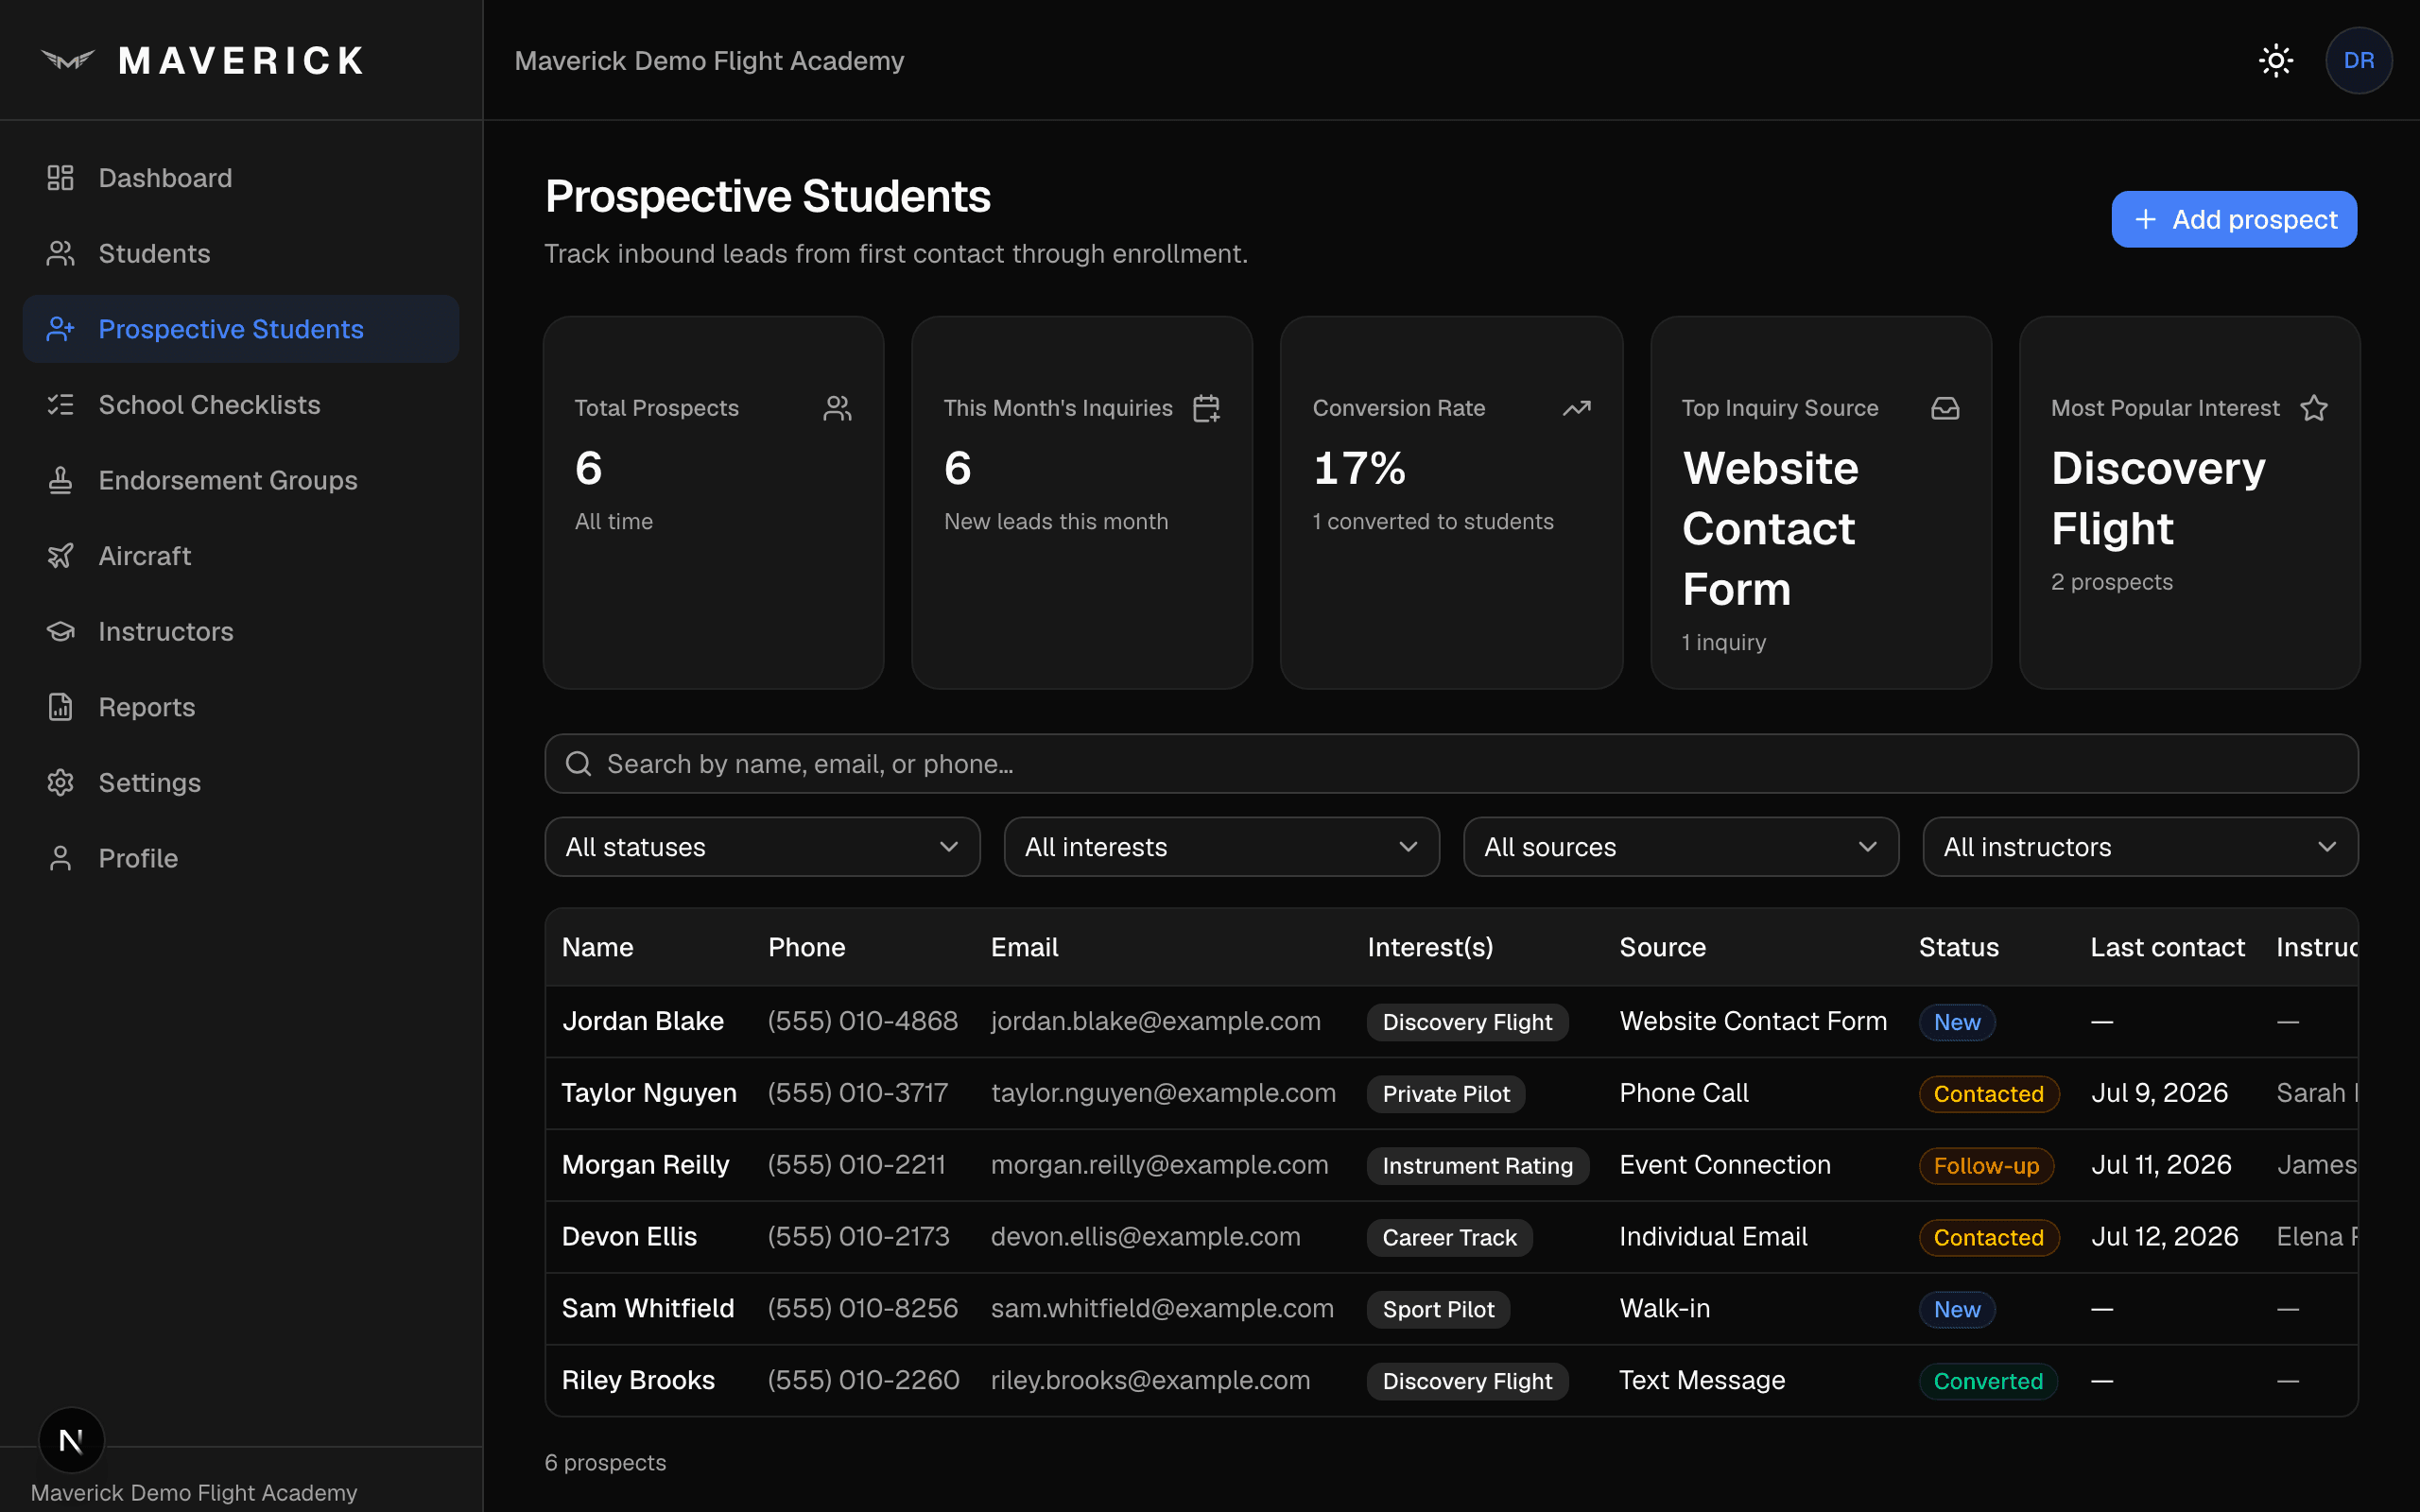Click the Students people icon in sidebar
This screenshot has height=1512, width=2420.
[x=61, y=254]
